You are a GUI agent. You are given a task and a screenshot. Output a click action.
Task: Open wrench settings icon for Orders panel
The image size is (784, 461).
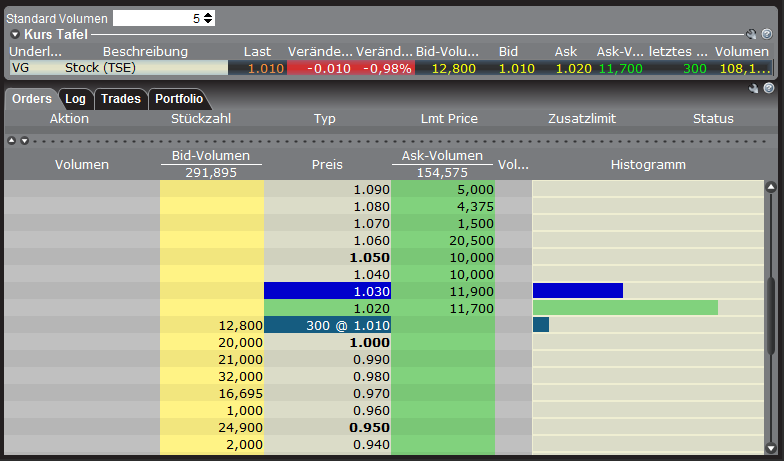pos(754,89)
